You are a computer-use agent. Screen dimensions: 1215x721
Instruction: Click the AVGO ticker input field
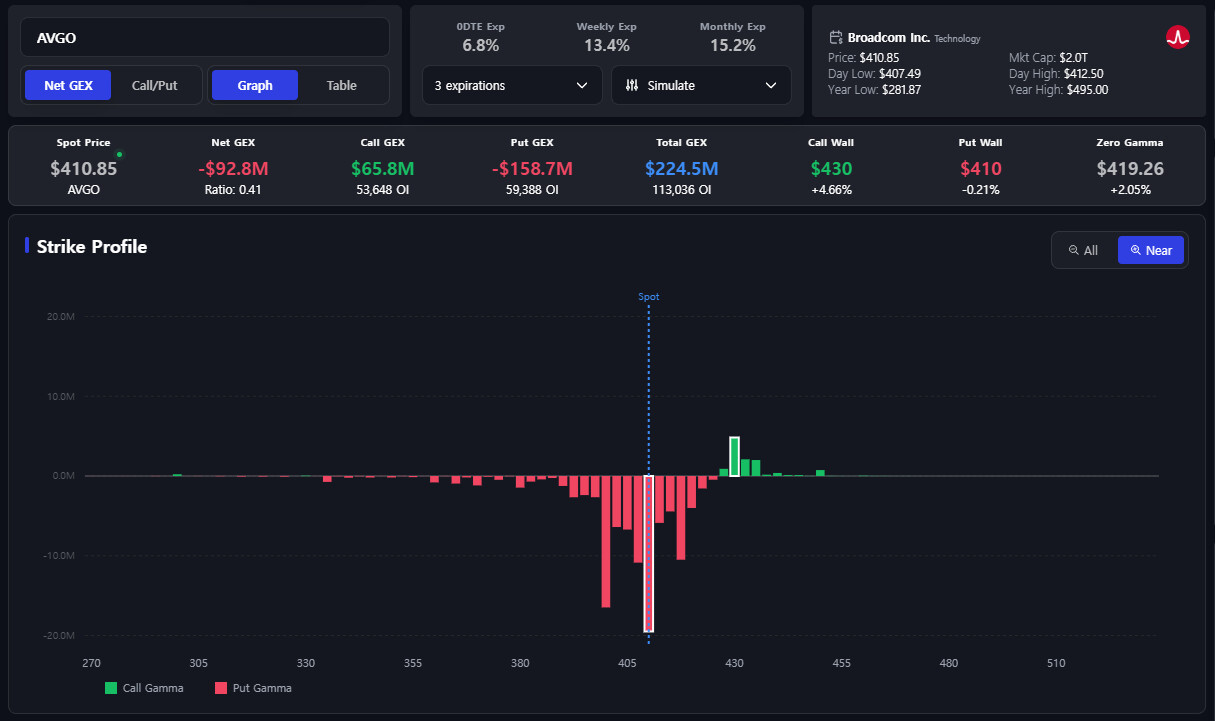tap(205, 37)
